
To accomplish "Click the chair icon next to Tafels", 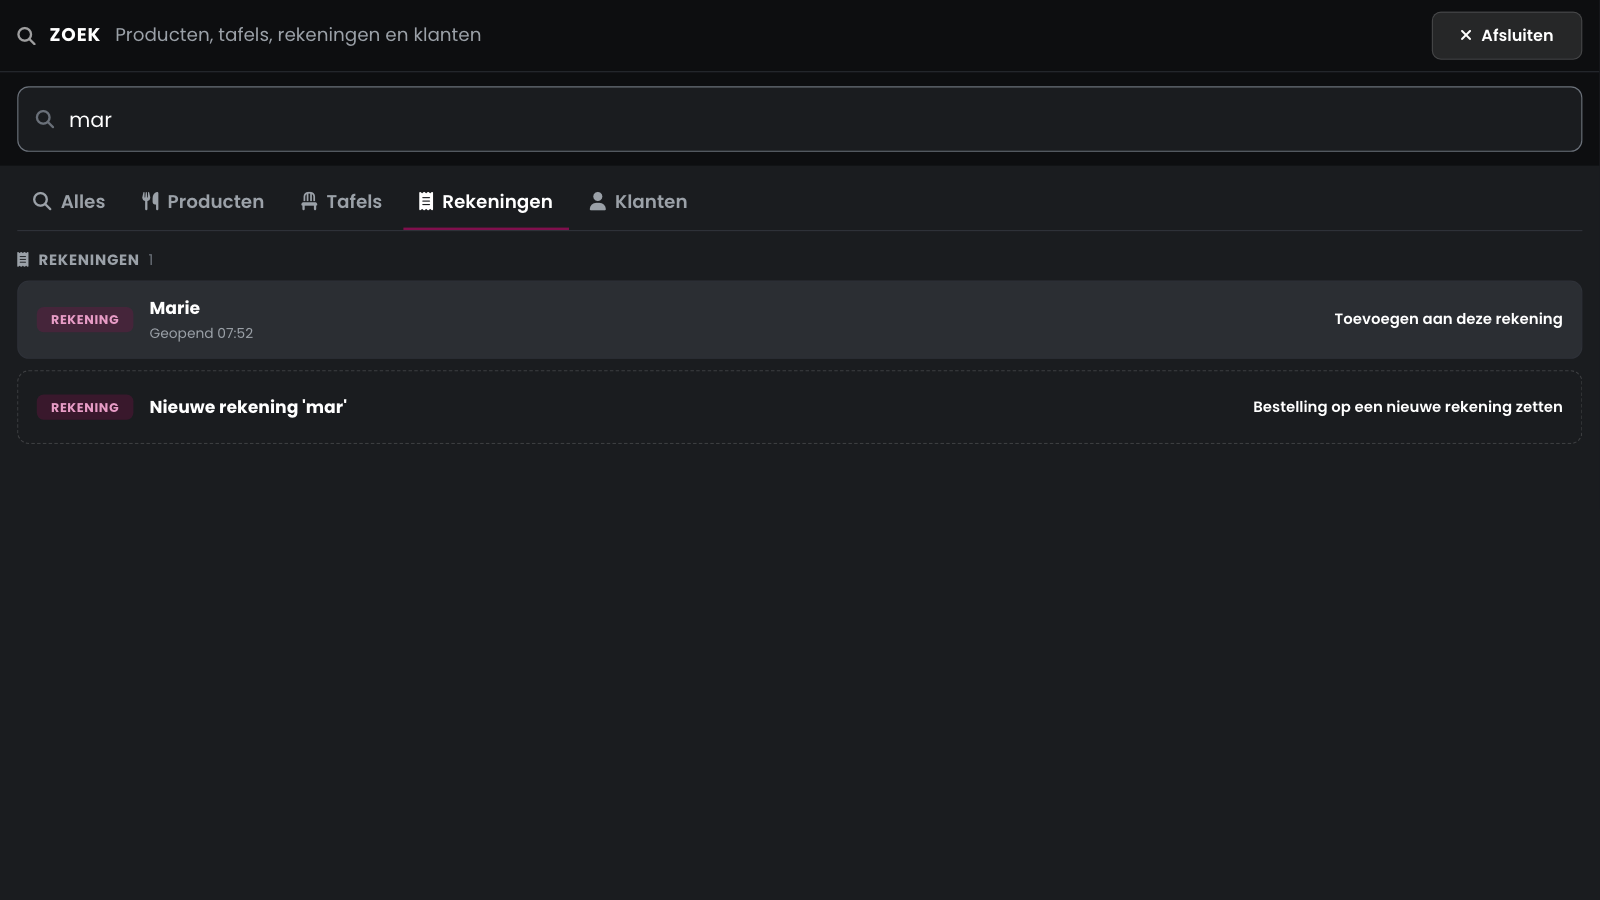I will tap(309, 201).
